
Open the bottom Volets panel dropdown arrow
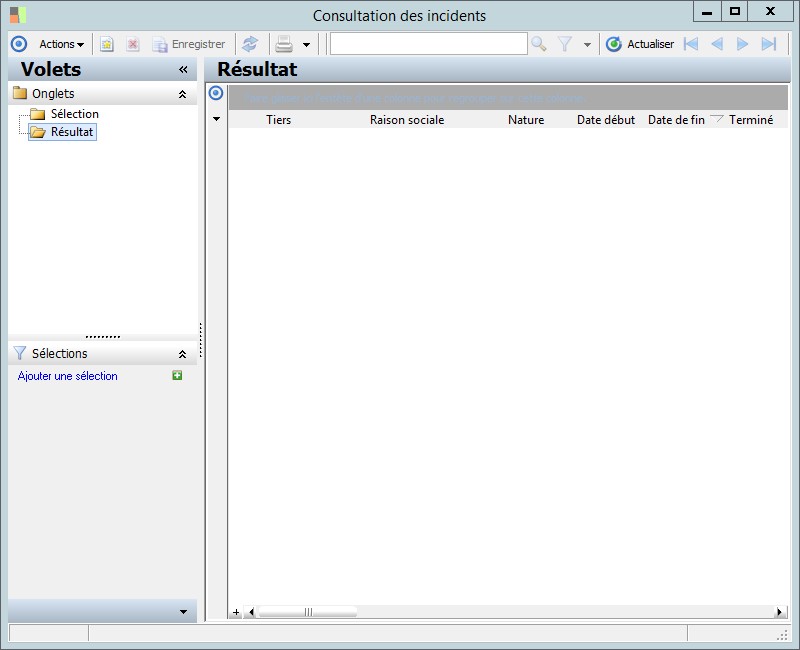coord(183,612)
